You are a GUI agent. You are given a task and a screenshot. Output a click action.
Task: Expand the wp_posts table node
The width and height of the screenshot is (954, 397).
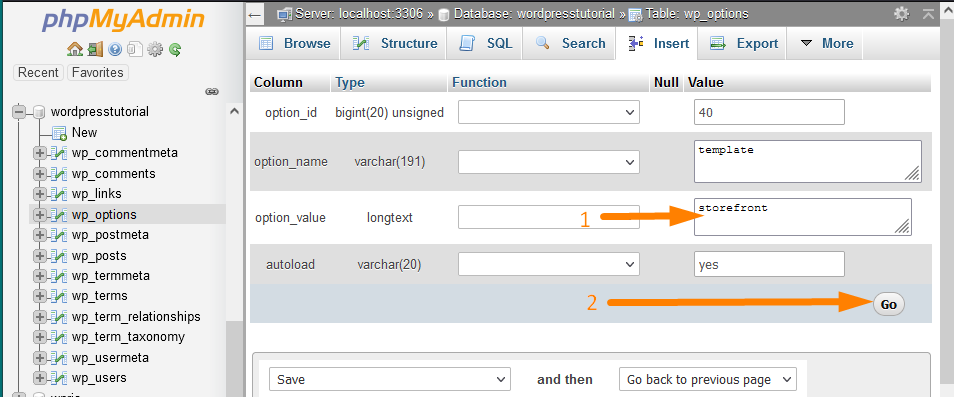pos(40,255)
